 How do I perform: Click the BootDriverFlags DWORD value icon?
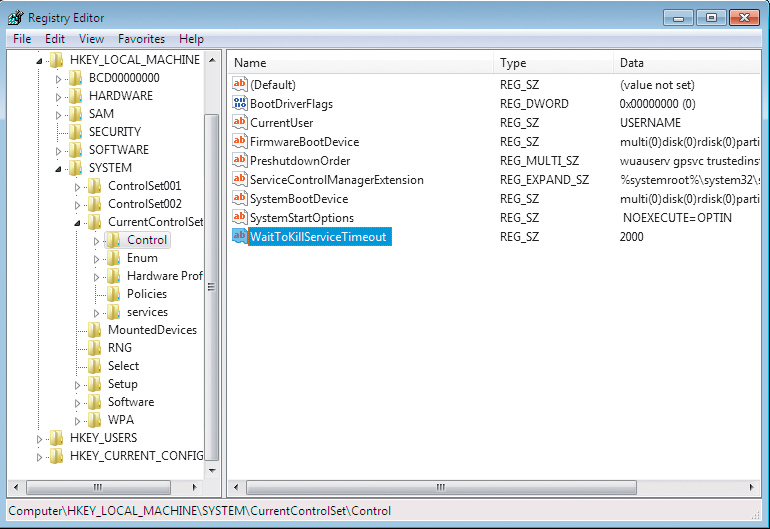[240, 104]
